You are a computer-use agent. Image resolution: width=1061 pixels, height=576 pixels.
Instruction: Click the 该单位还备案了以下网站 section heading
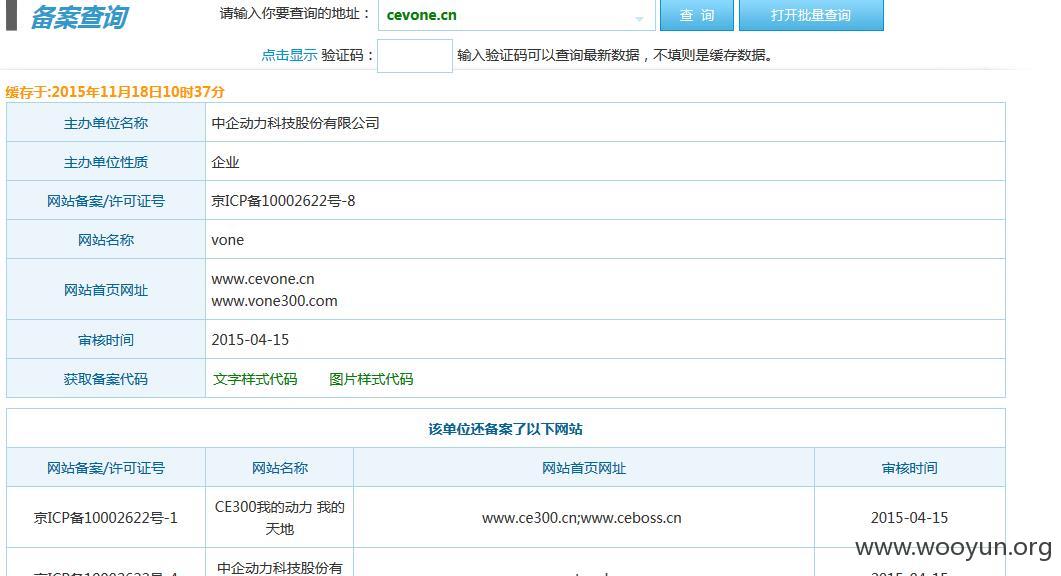(x=505, y=429)
